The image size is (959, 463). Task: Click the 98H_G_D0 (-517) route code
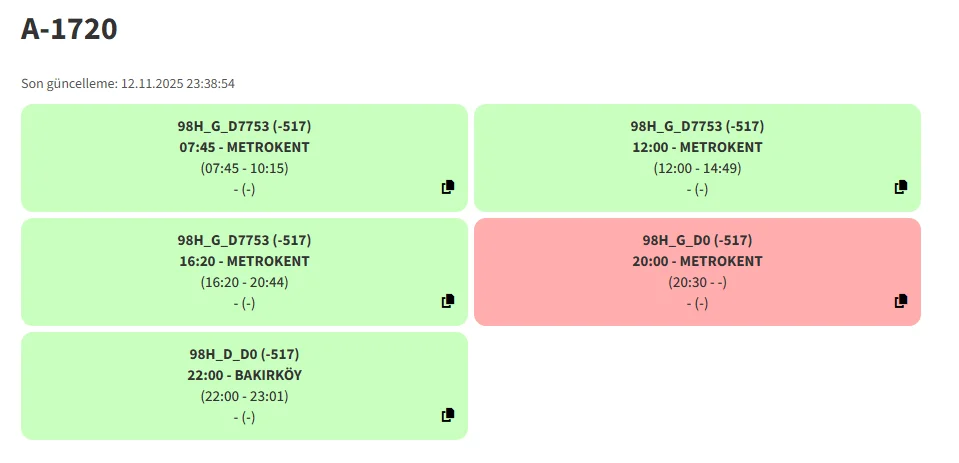pyautogui.click(x=697, y=240)
